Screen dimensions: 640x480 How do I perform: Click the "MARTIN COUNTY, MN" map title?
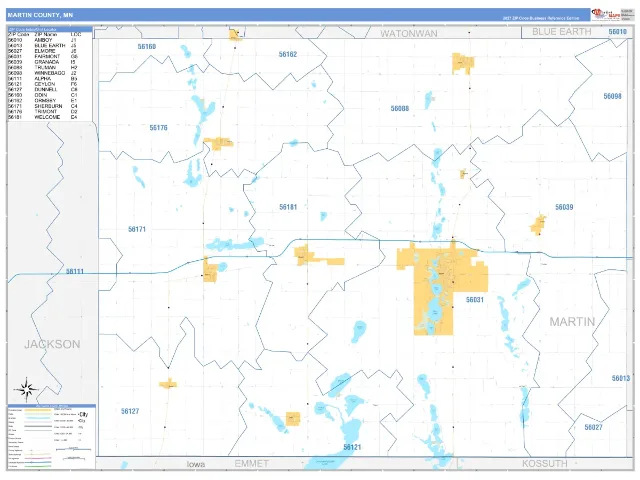(x=40, y=15)
